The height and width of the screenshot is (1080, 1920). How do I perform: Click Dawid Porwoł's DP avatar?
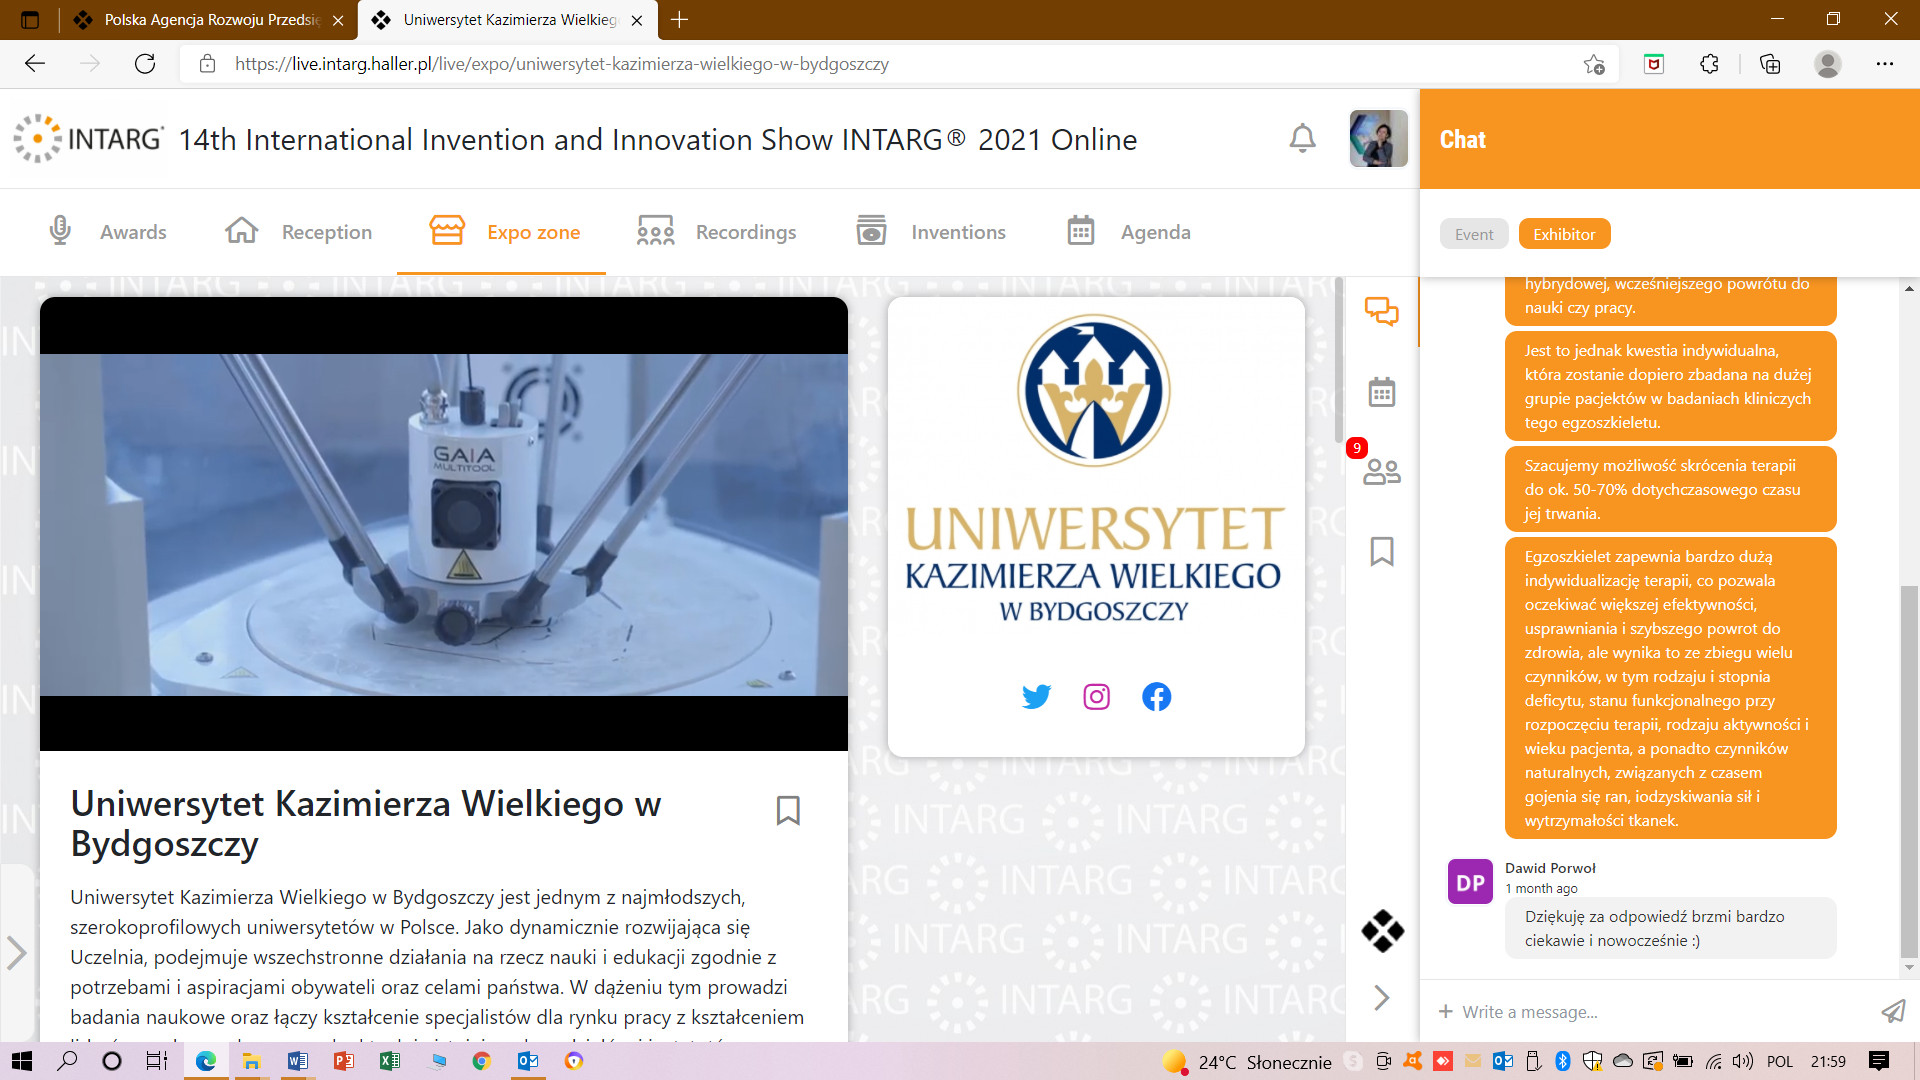[x=1470, y=882]
